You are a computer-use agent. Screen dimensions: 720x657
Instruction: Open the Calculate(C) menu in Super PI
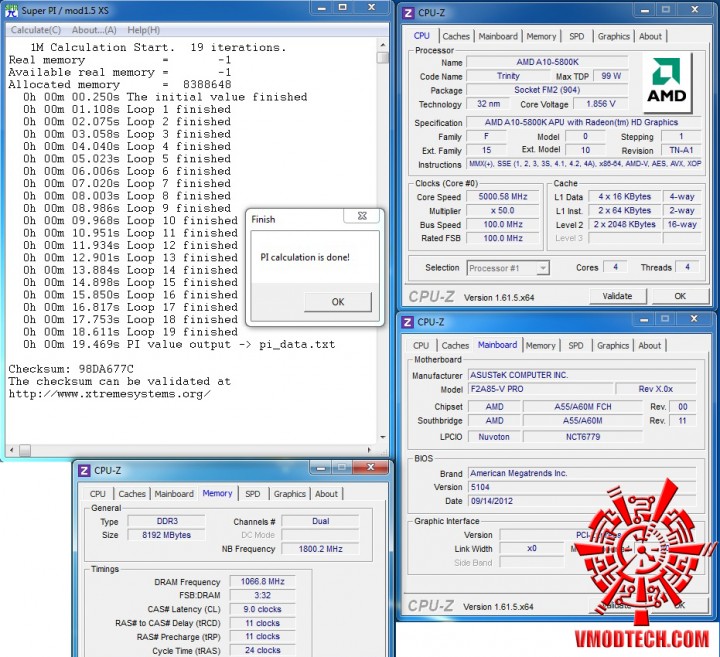click(x=36, y=30)
